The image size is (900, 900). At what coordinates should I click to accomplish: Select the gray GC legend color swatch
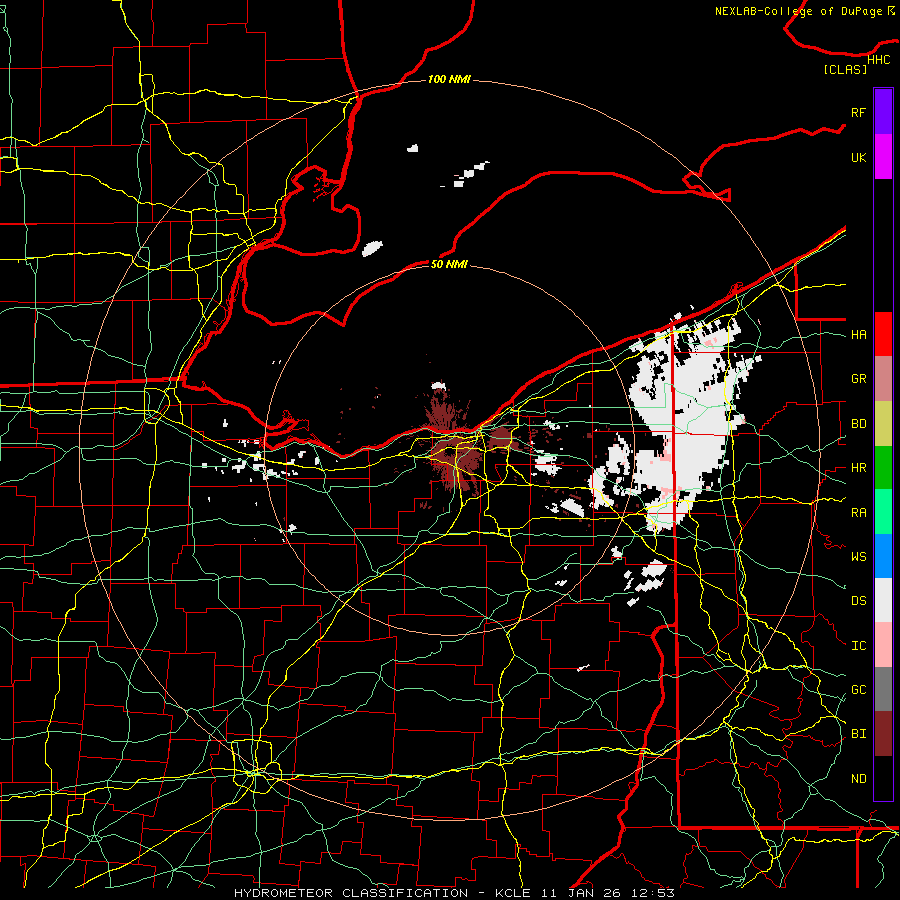point(883,689)
